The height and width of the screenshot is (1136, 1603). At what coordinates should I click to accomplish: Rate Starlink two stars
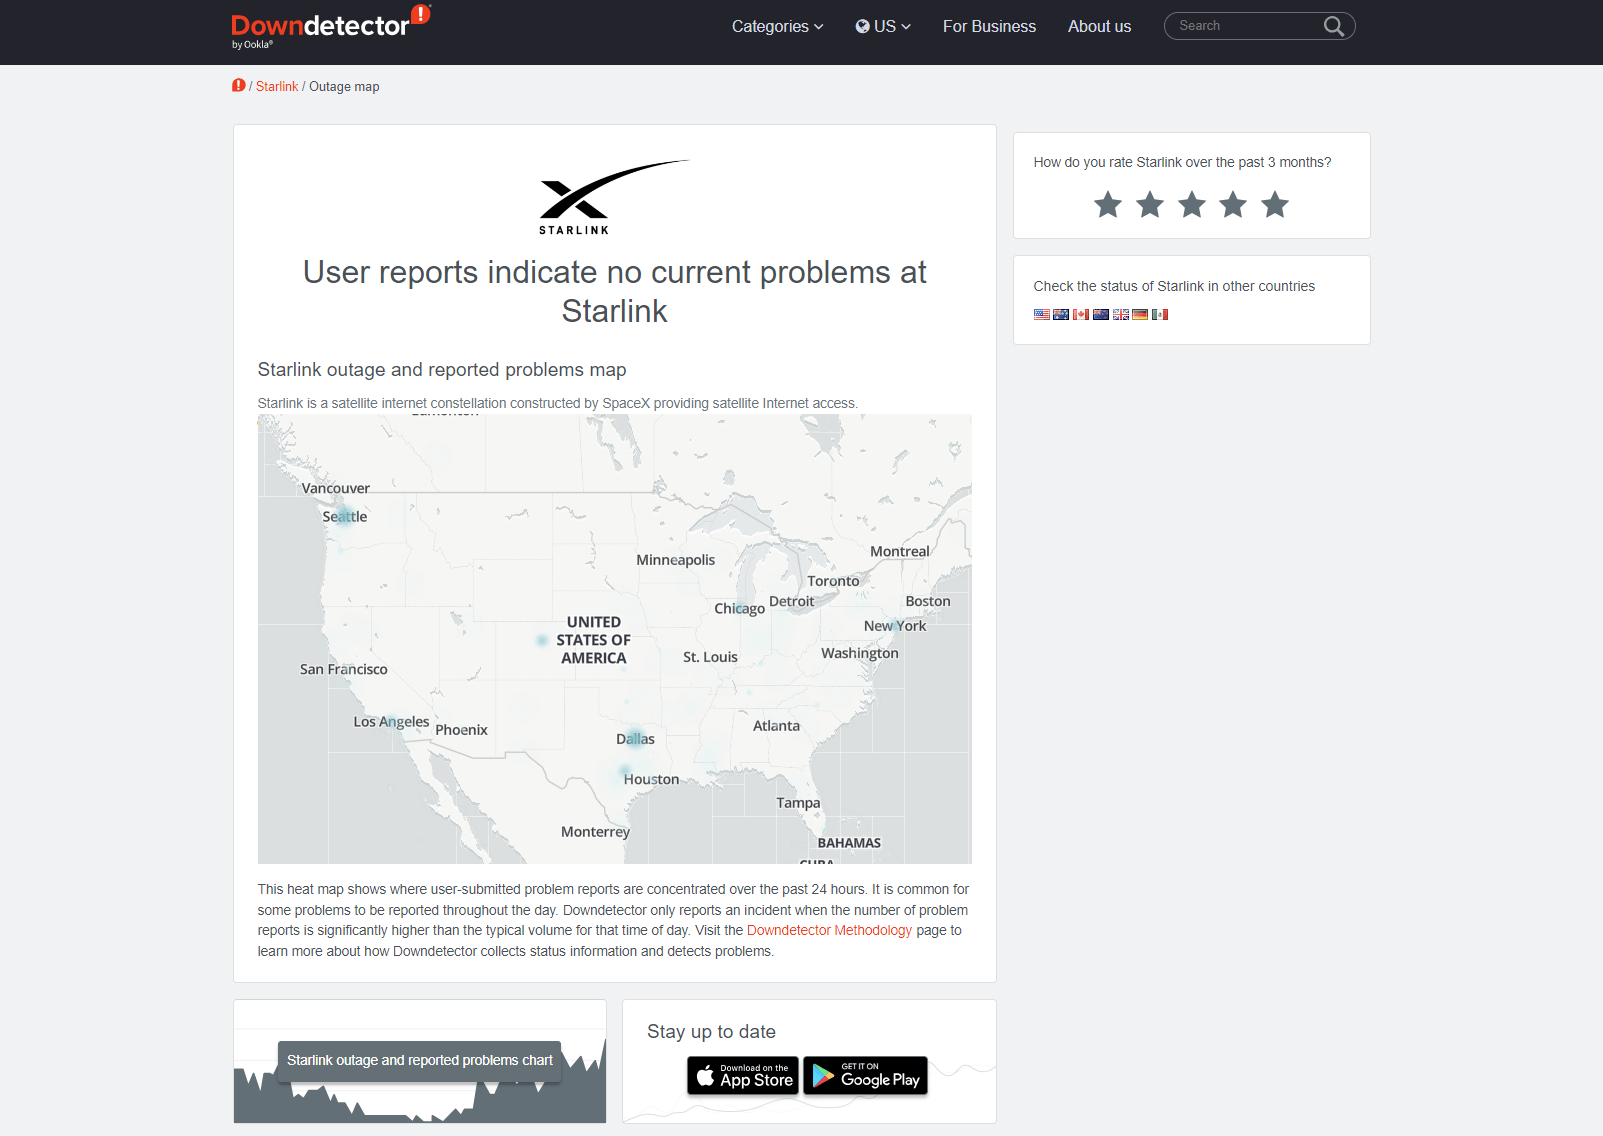coord(1150,205)
